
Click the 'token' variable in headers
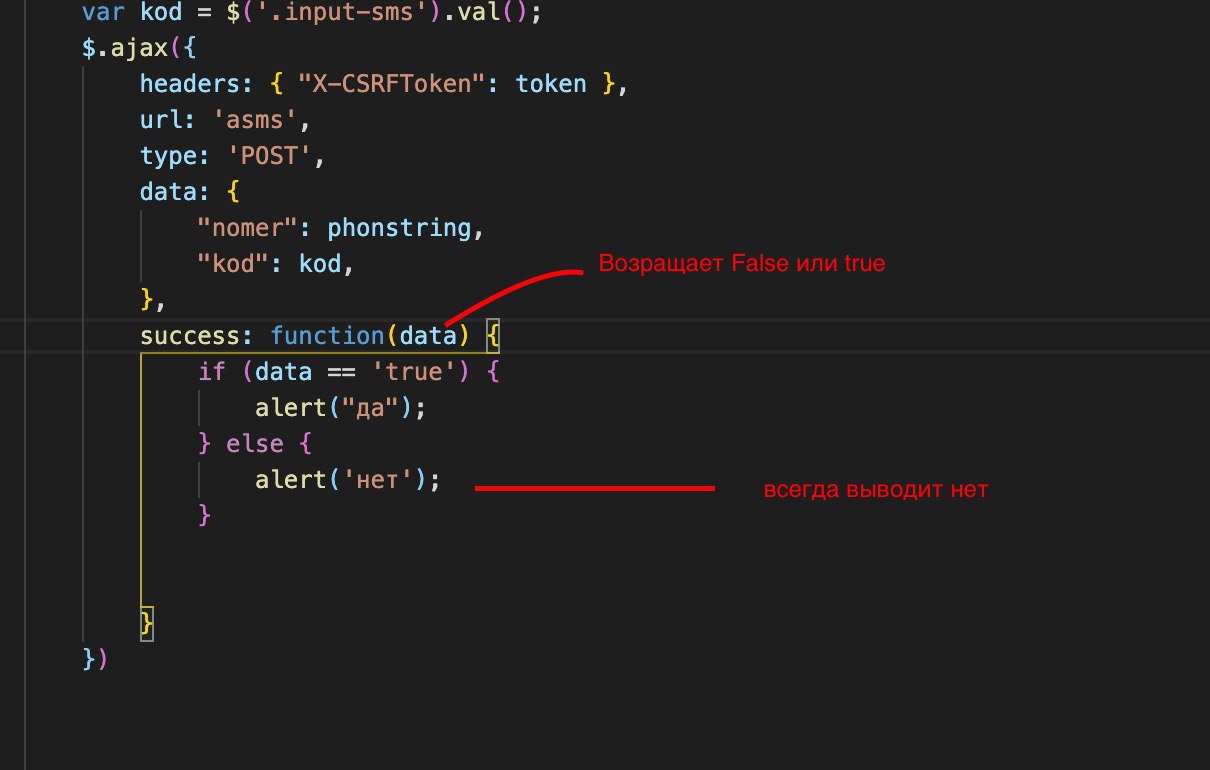(551, 84)
